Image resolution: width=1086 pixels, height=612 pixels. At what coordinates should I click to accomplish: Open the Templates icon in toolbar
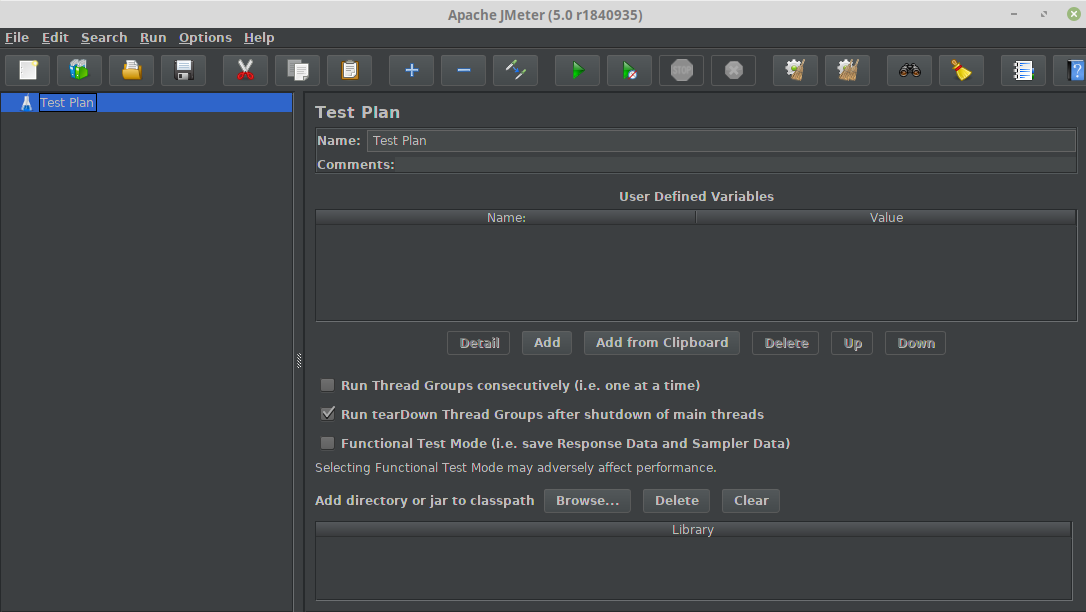click(x=80, y=71)
